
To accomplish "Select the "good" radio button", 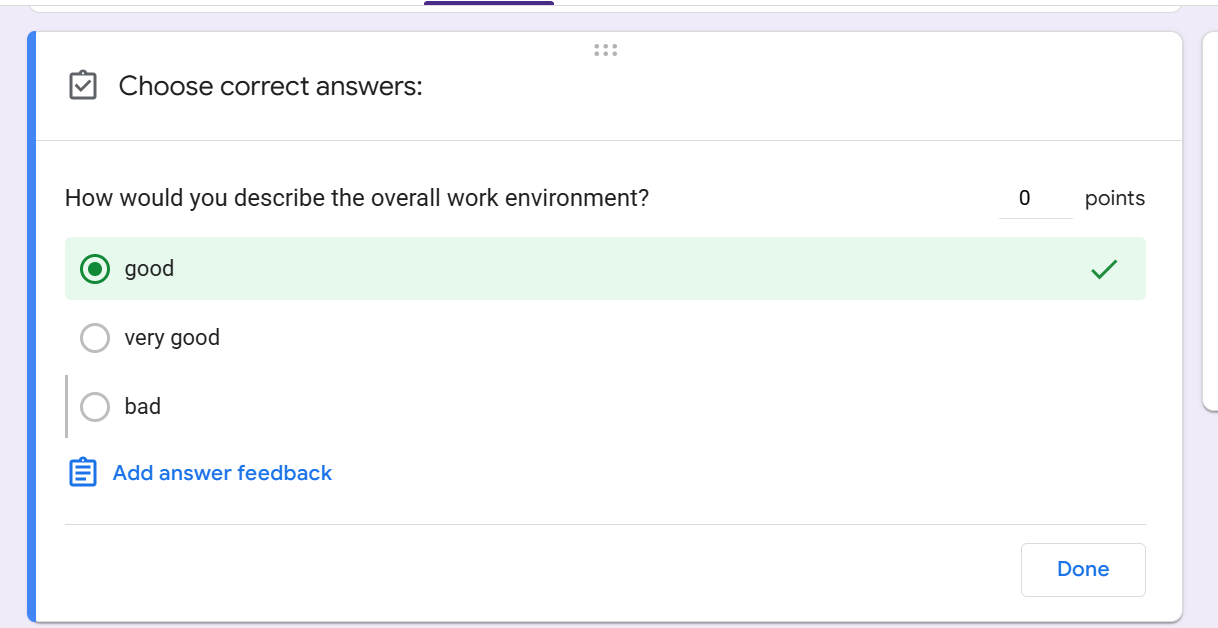I will (95, 269).
